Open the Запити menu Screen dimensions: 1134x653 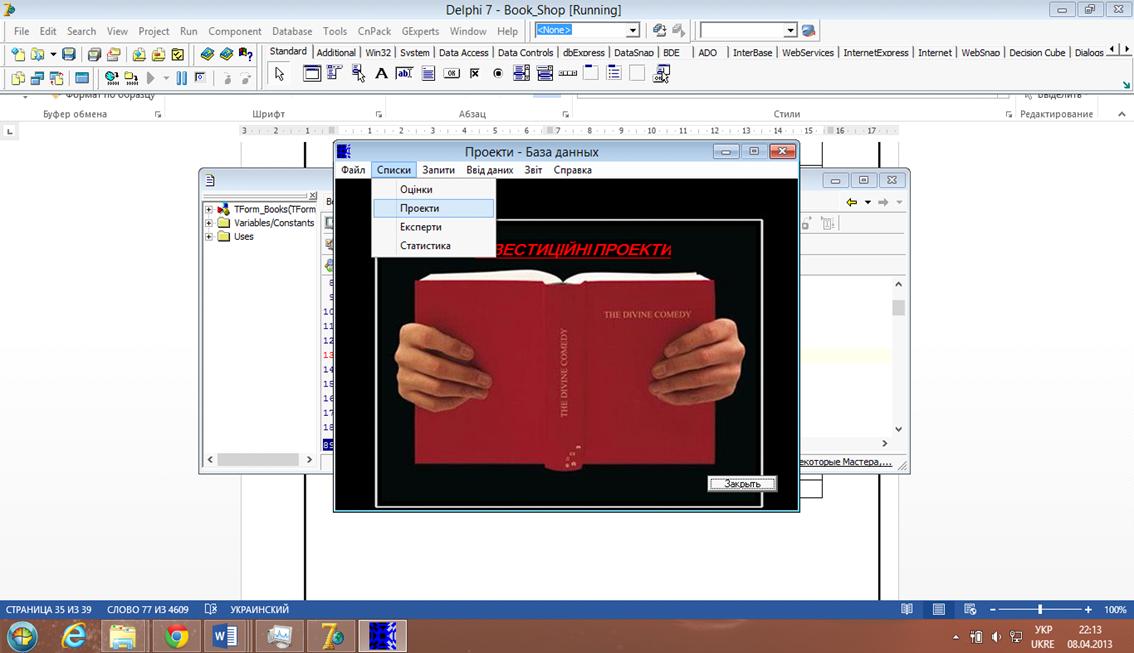click(438, 170)
